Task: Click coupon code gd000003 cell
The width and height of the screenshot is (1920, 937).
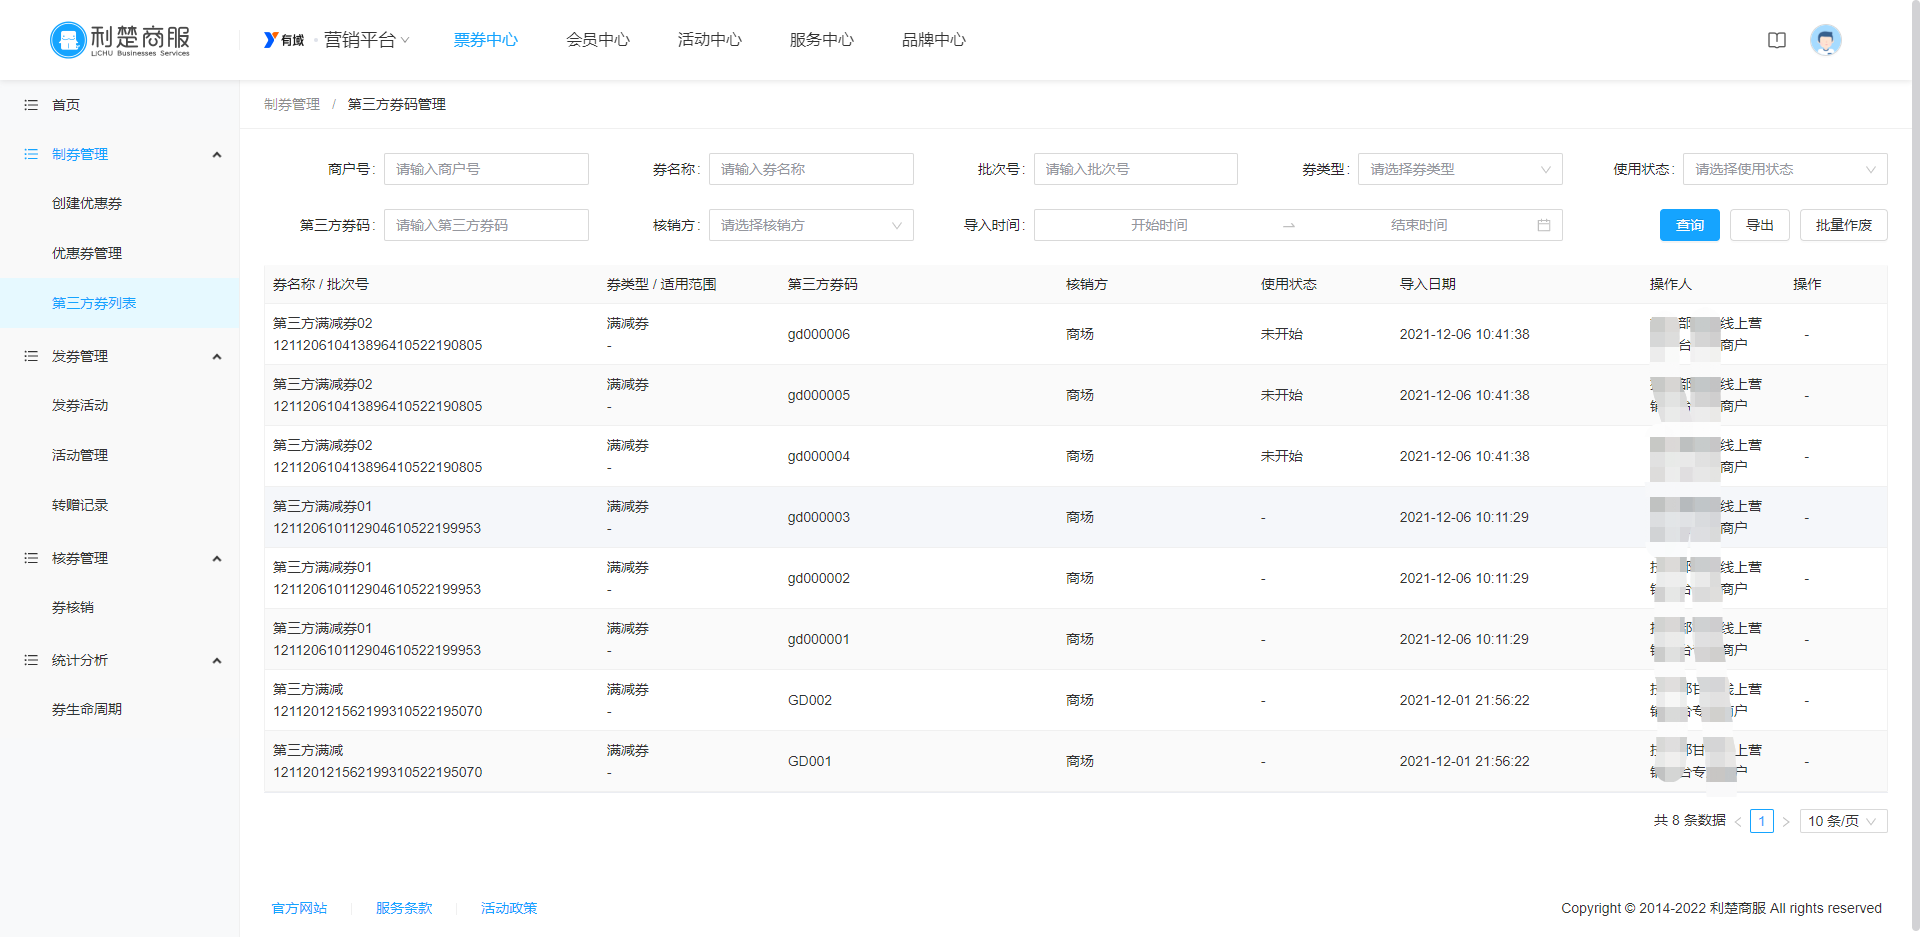Action: click(819, 517)
